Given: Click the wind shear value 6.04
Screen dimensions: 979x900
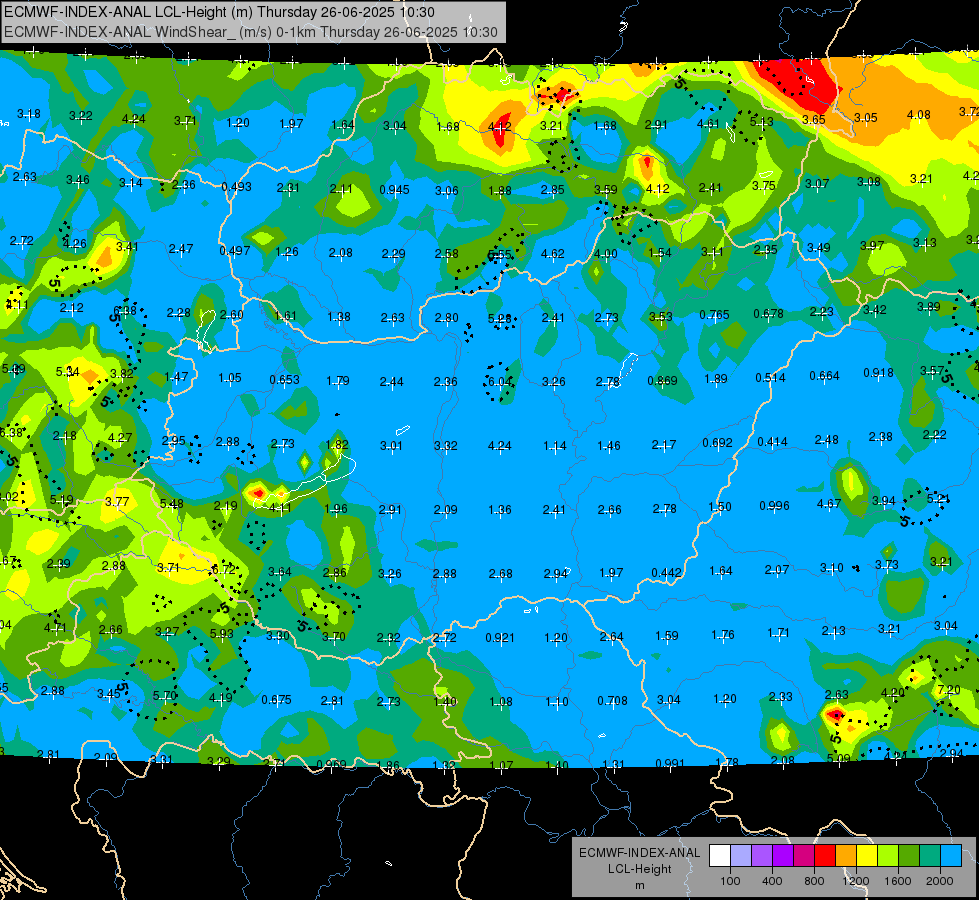Looking at the screenshot, I should tap(500, 382).
